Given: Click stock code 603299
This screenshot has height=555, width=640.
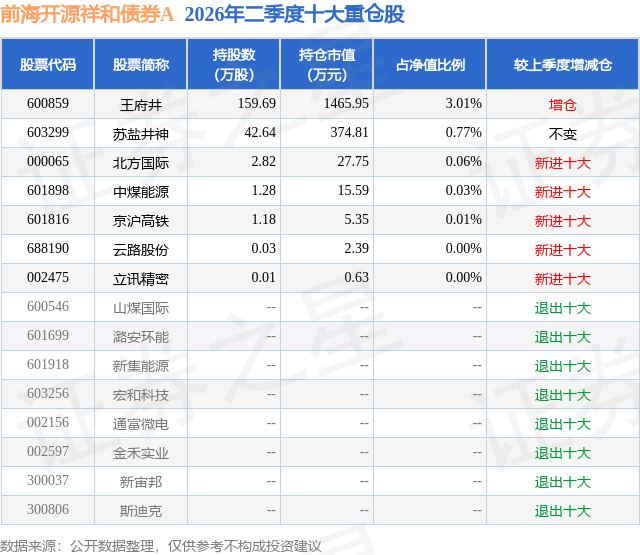Looking at the screenshot, I should click(x=48, y=132).
